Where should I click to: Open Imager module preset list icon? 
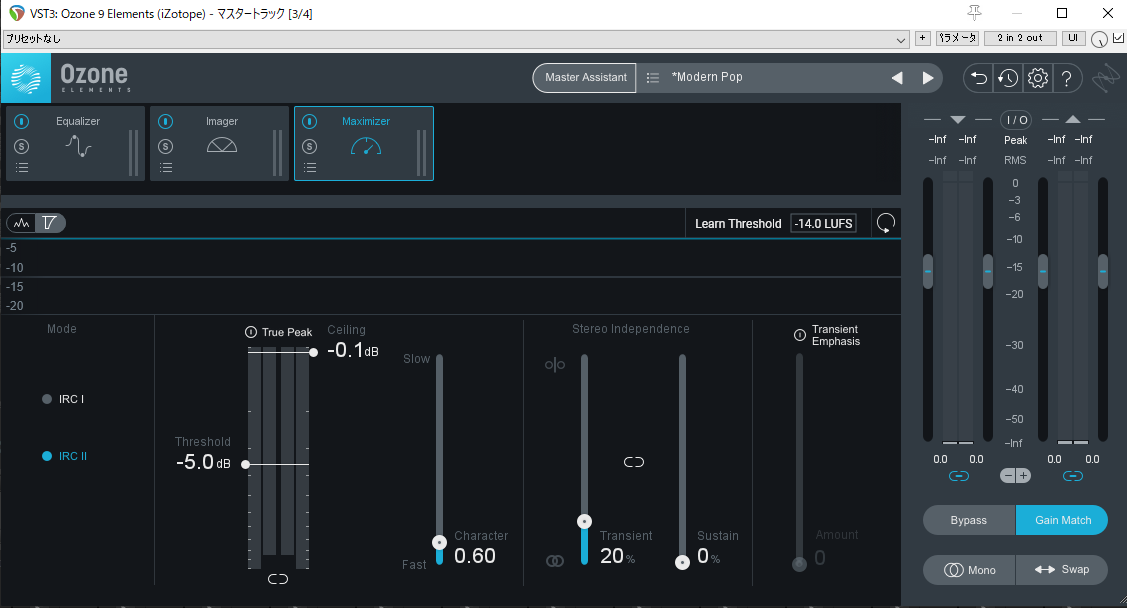166,167
